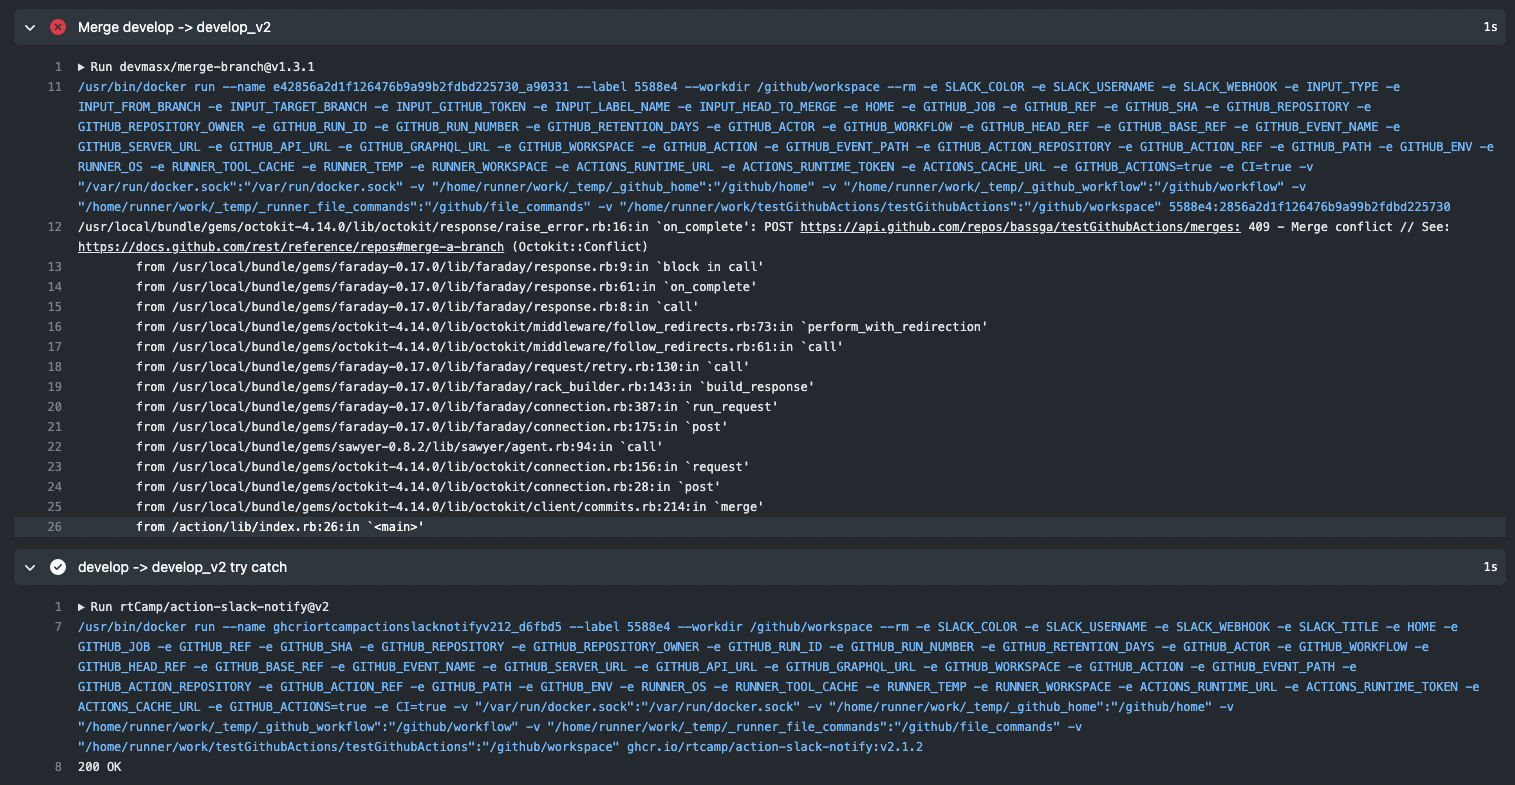This screenshot has width=1515, height=785.
Task: Select log line number 8 with '200 OK'
Action: pyautogui.click(x=58, y=767)
